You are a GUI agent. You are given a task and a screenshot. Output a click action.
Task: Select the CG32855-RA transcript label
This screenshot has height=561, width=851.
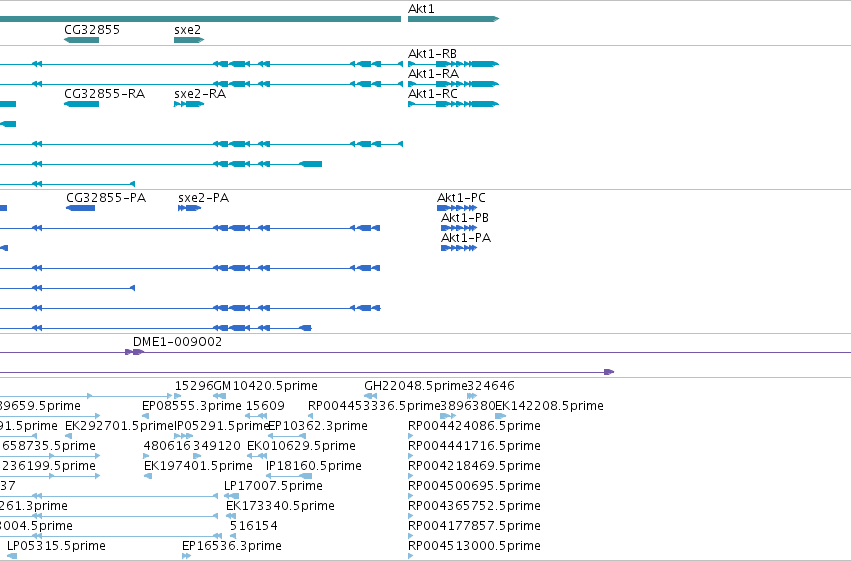click(x=104, y=94)
